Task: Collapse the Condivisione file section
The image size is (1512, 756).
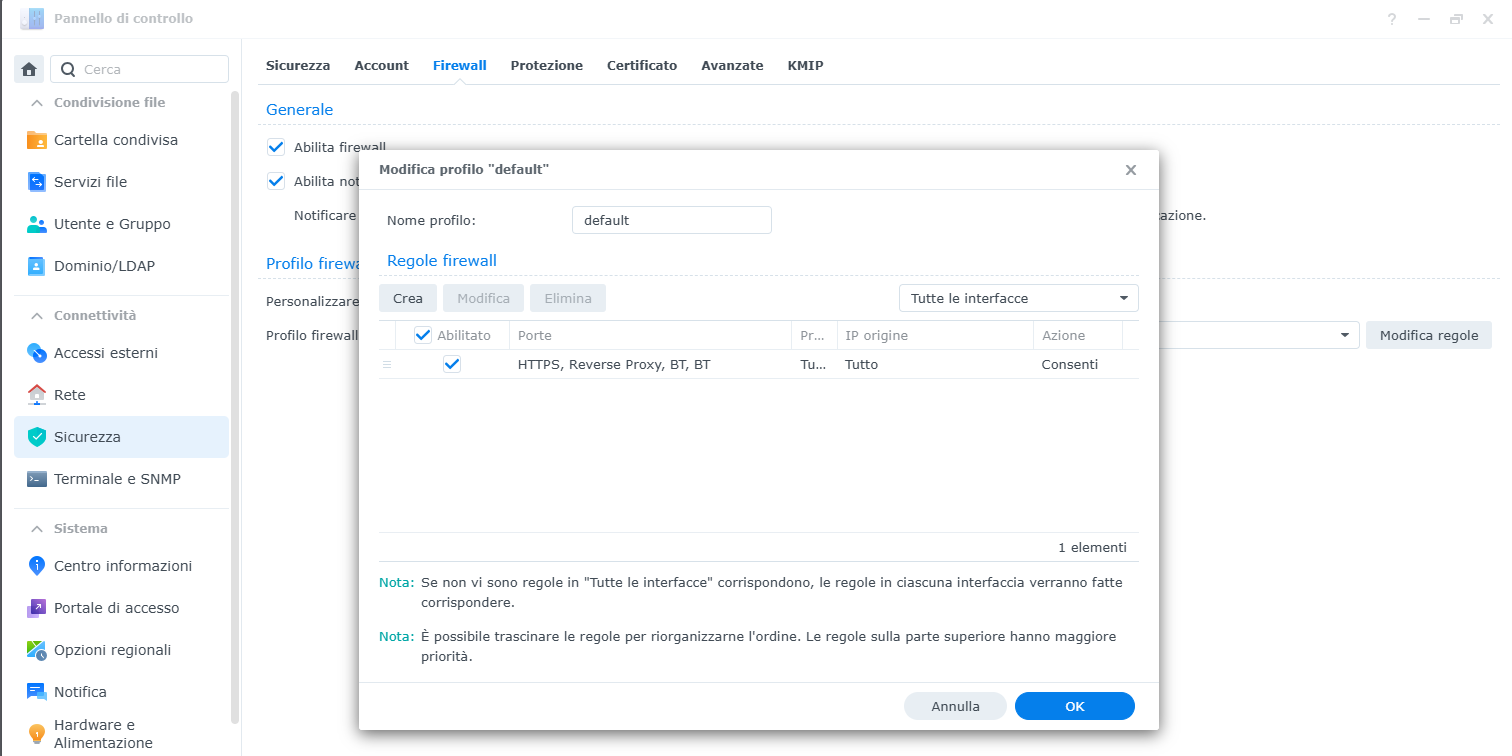Action: tap(37, 103)
